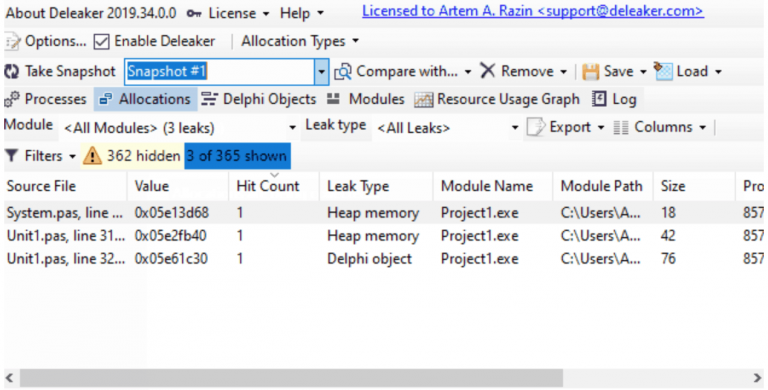Sort by the Module Name column header
Viewport: 768px width, 390px height.
[493, 186]
